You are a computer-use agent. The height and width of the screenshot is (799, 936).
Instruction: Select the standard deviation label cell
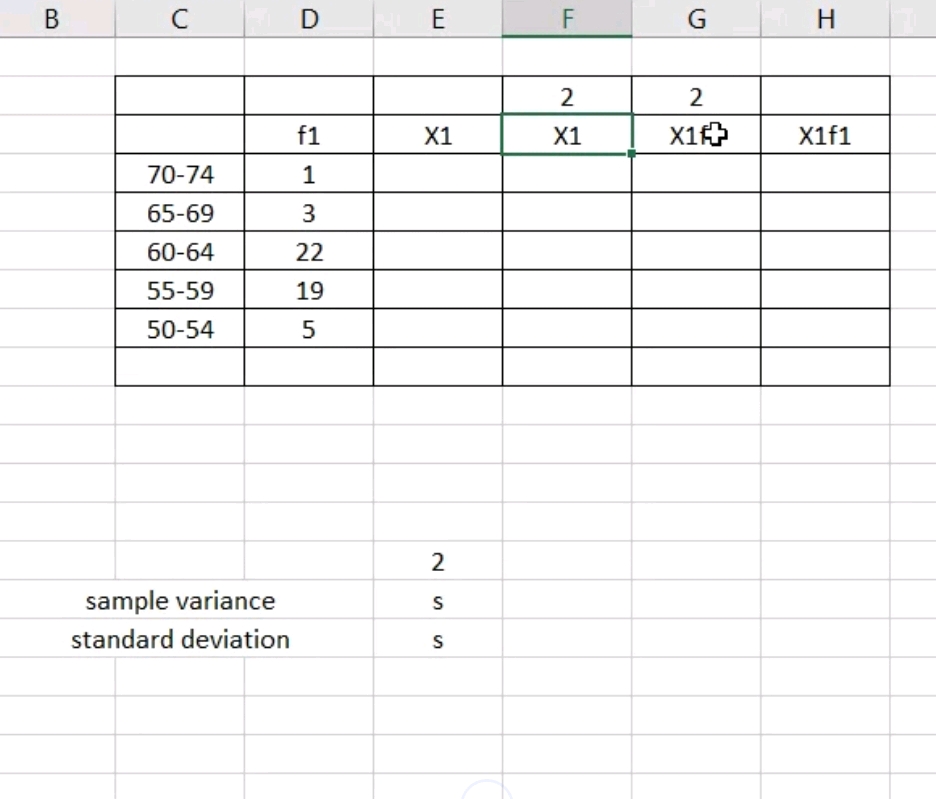pyautogui.click(x=179, y=640)
